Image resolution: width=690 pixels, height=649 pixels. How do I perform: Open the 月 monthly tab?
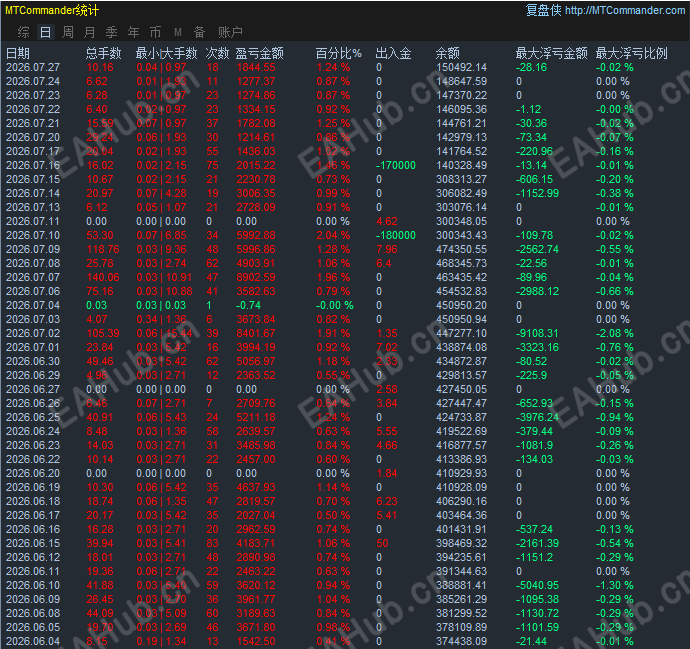pyautogui.click(x=89, y=32)
